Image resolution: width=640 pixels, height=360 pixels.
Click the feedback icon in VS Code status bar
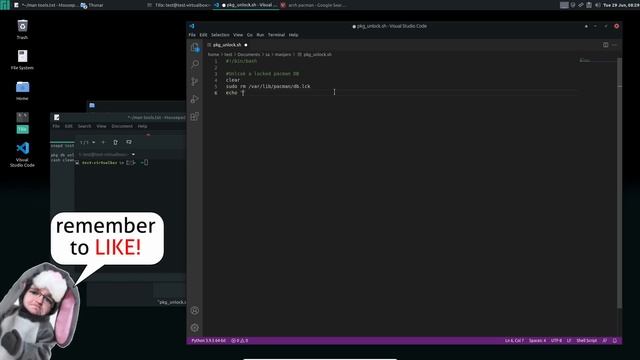tap(605, 340)
